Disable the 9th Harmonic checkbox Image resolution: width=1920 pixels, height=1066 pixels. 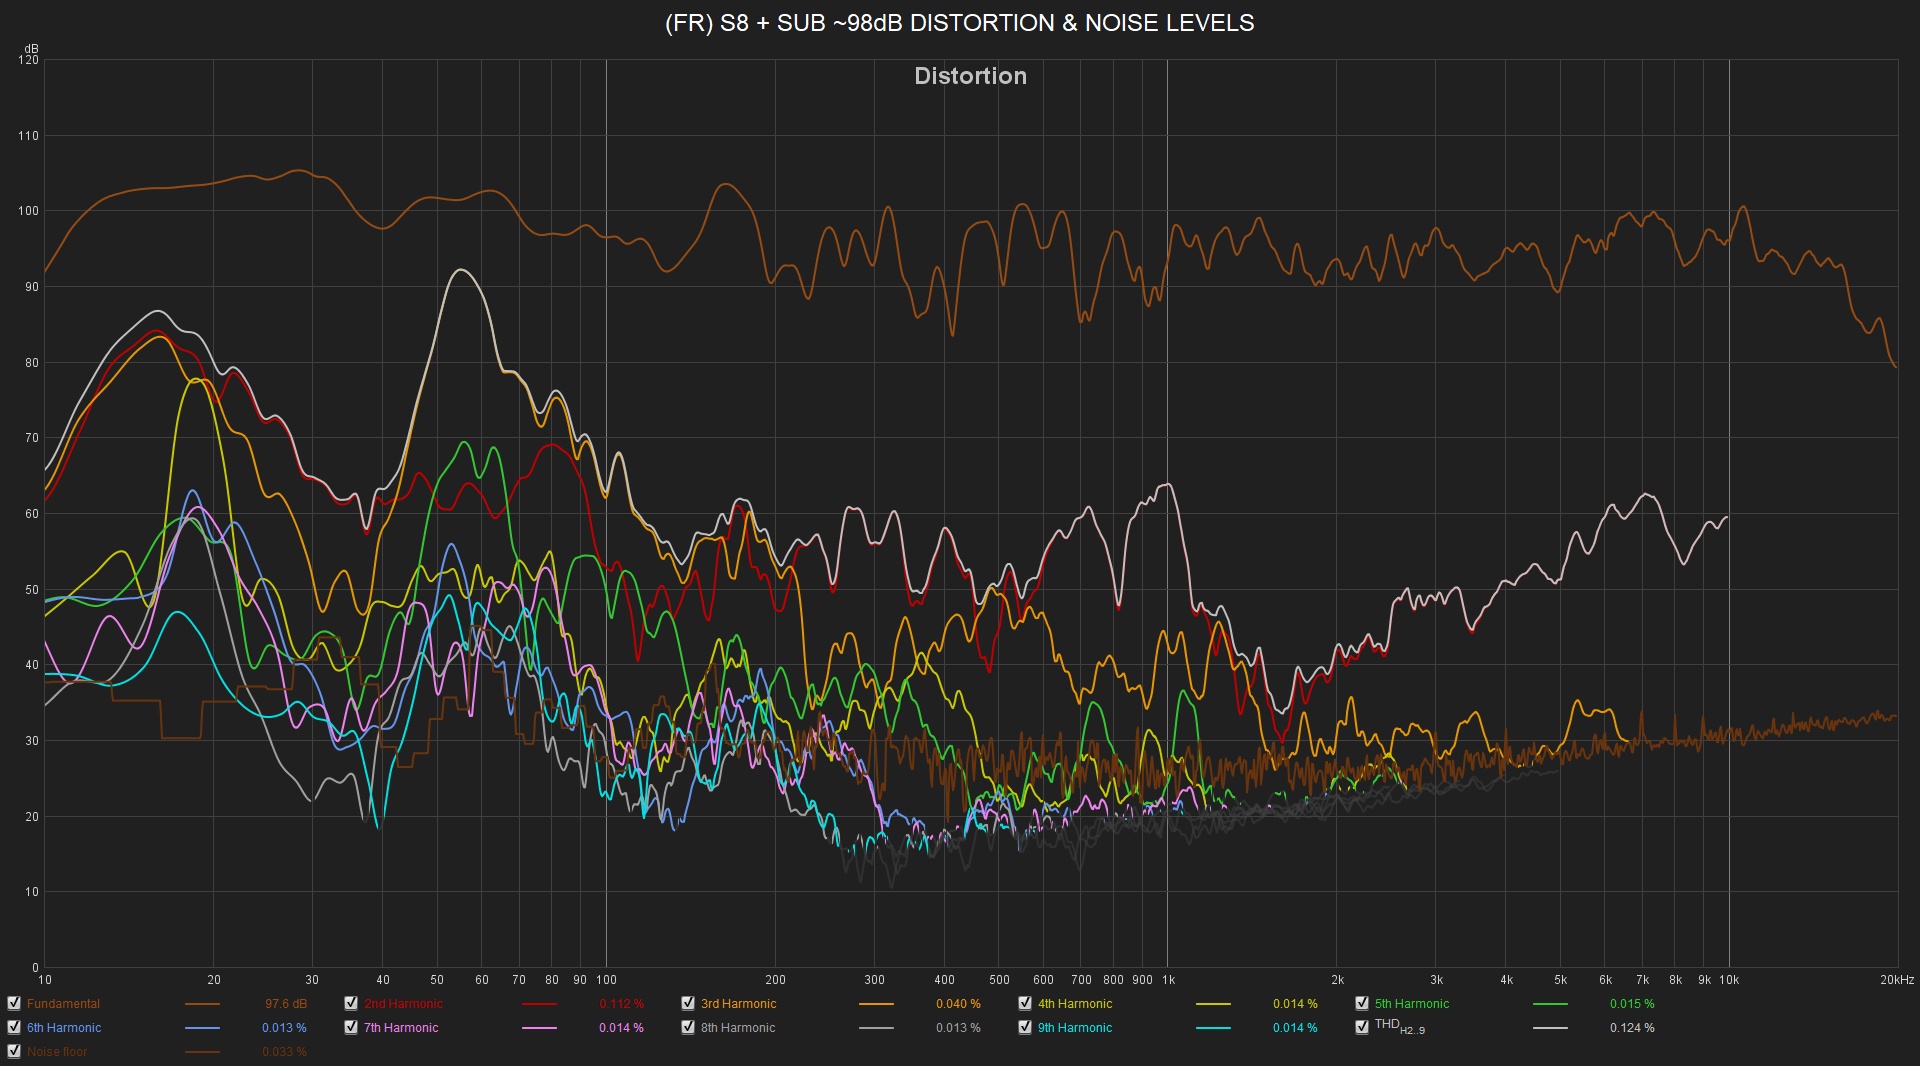click(1025, 1027)
